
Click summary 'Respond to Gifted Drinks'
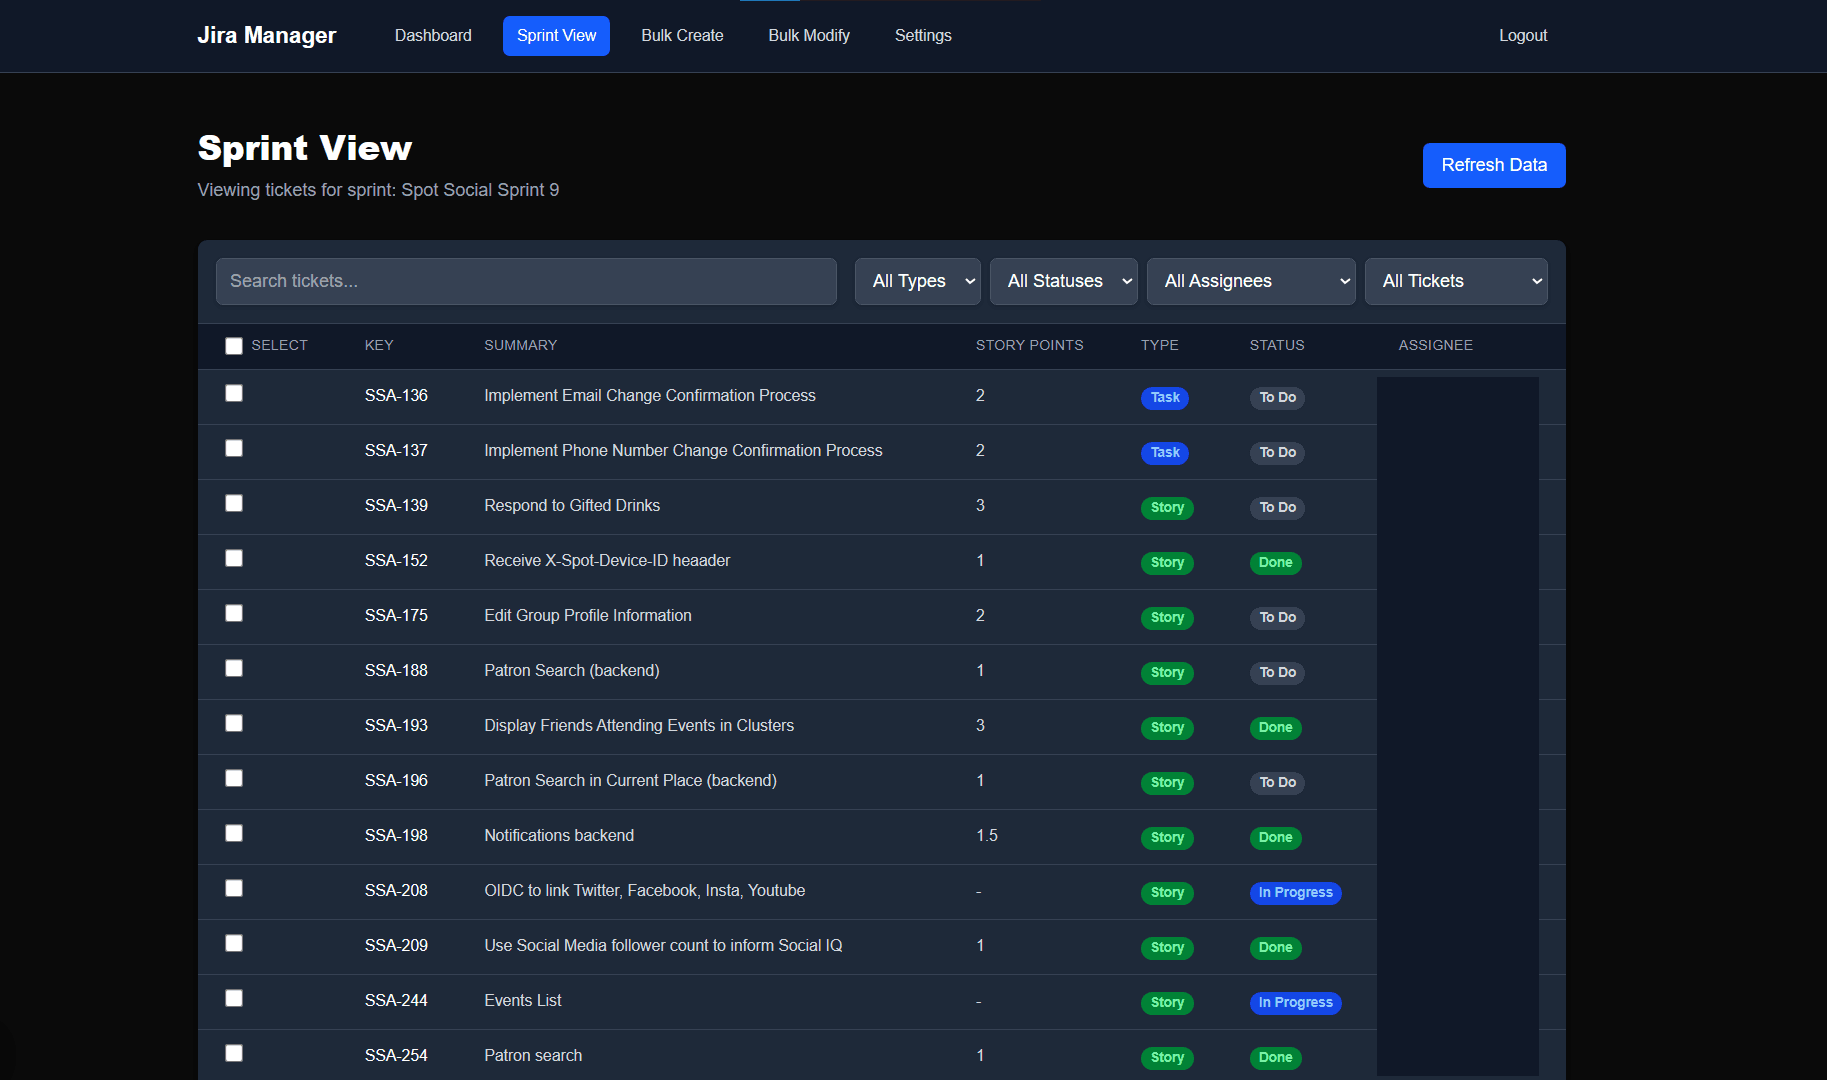pos(572,506)
